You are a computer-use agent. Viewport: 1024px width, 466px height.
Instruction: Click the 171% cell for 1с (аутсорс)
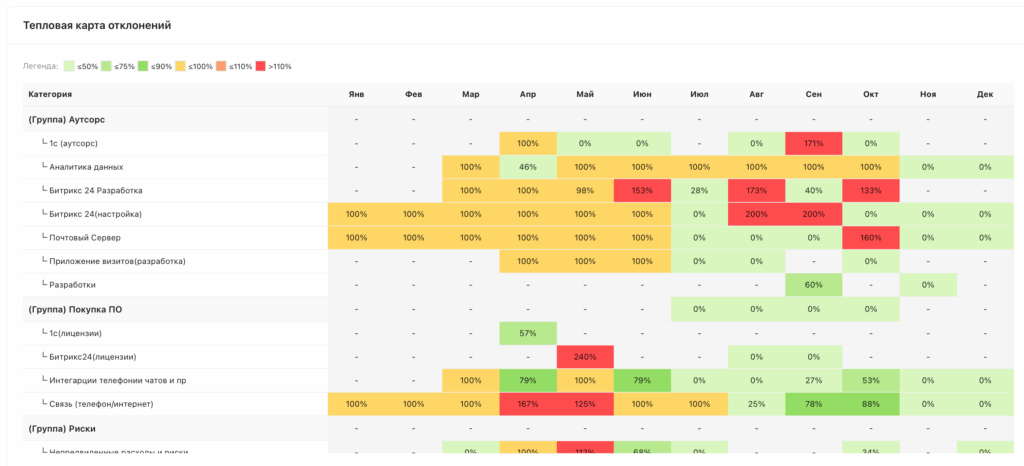[814, 143]
